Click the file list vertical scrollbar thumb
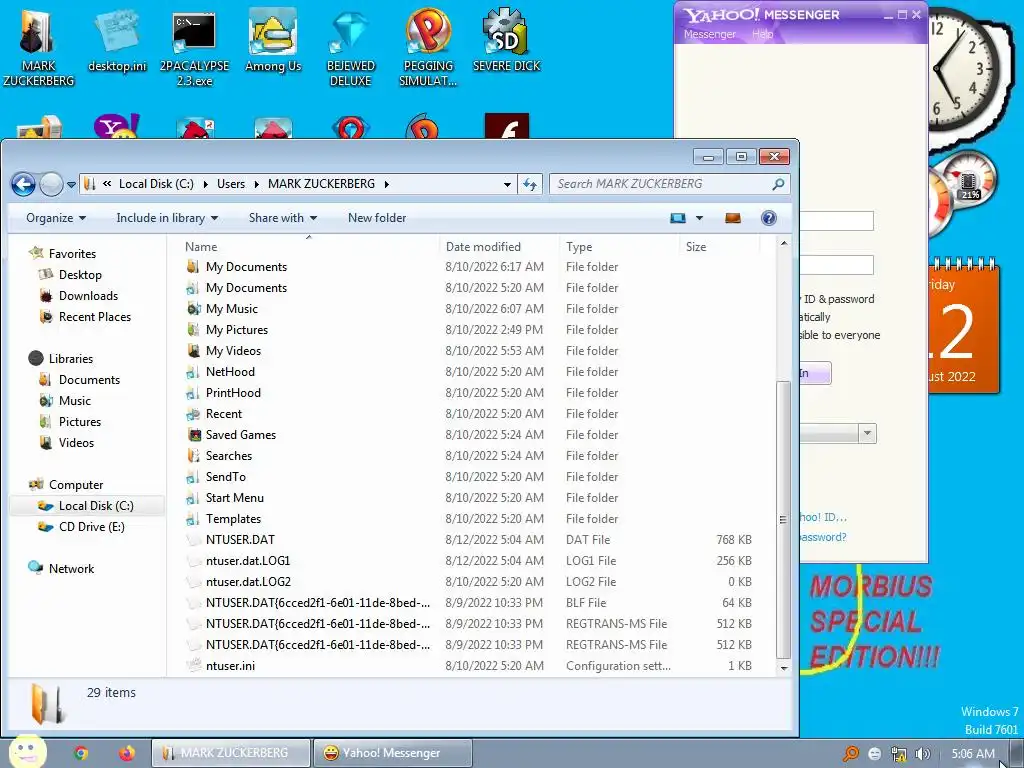Image resolution: width=1024 pixels, height=768 pixels. pos(783,519)
